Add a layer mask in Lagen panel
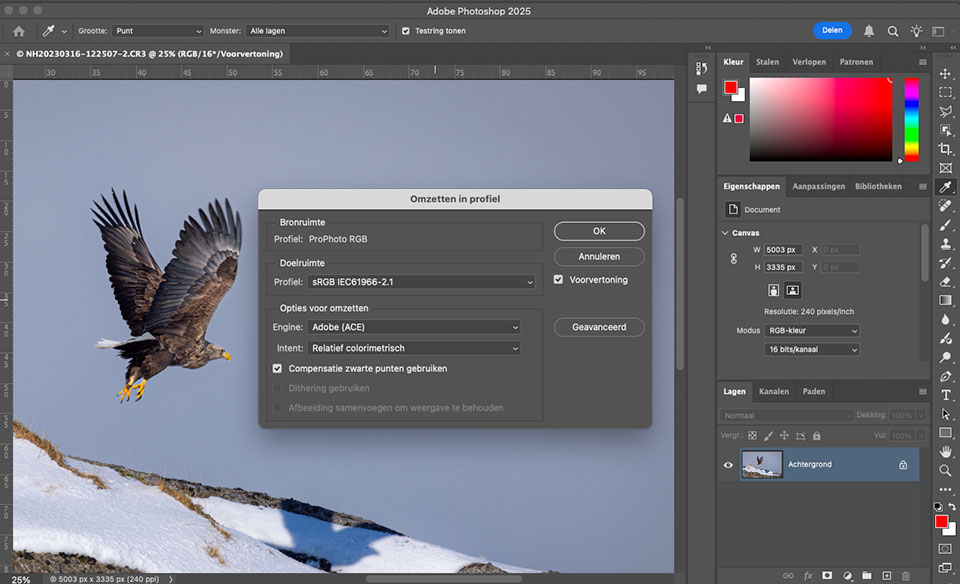This screenshot has height=584, width=960. [827, 575]
